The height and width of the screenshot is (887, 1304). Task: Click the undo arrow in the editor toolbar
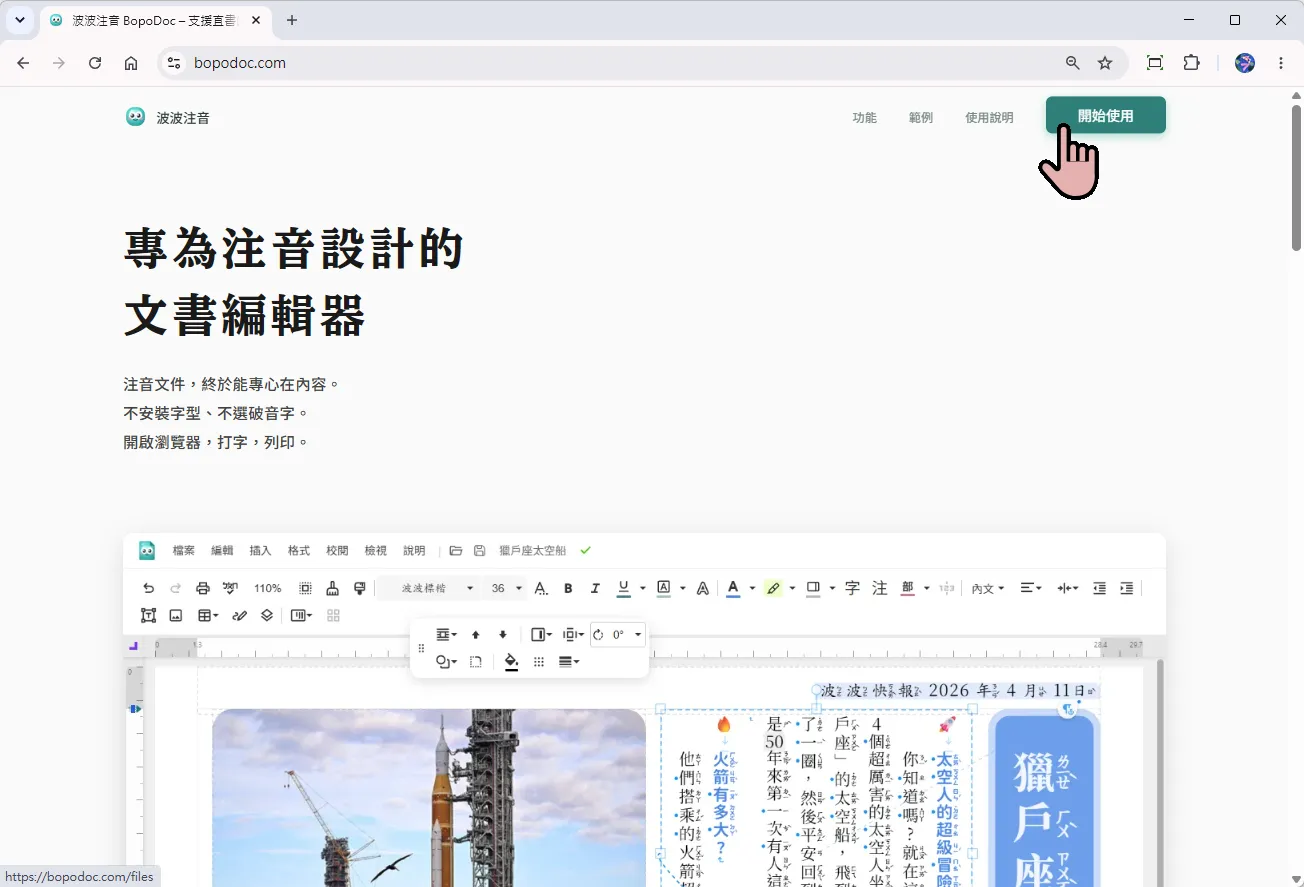149,588
